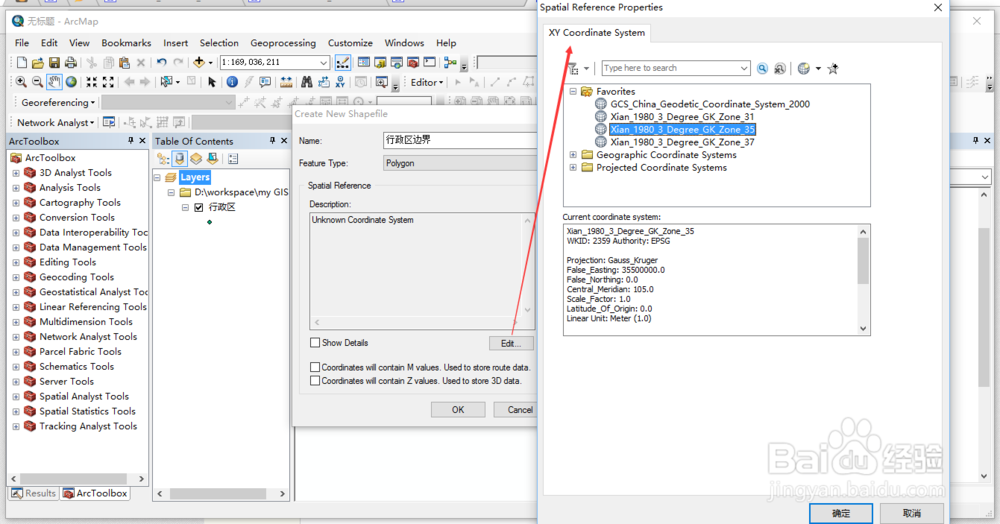Open the map scale dropdown
Viewport: 1000px width, 524px height.
(x=323, y=62)
